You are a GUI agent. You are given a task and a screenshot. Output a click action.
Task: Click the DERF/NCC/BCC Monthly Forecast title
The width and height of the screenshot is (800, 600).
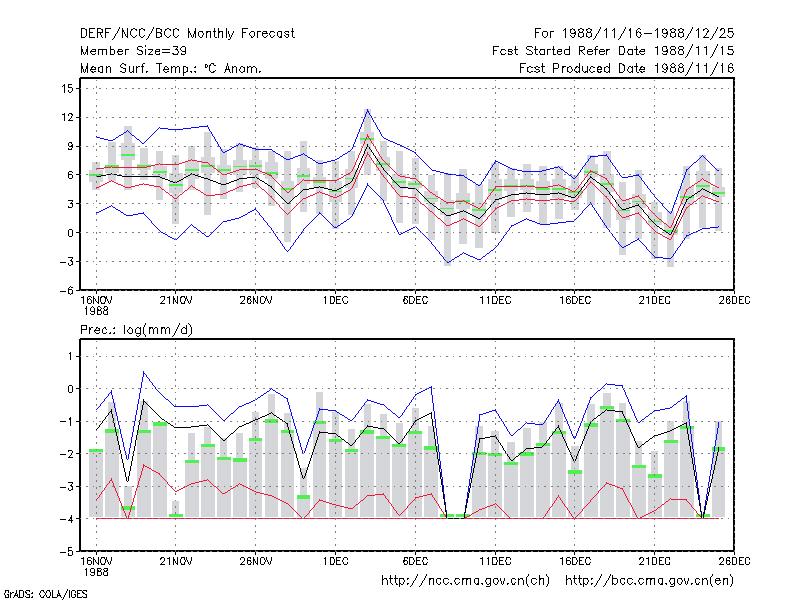[x=187, y=34]
